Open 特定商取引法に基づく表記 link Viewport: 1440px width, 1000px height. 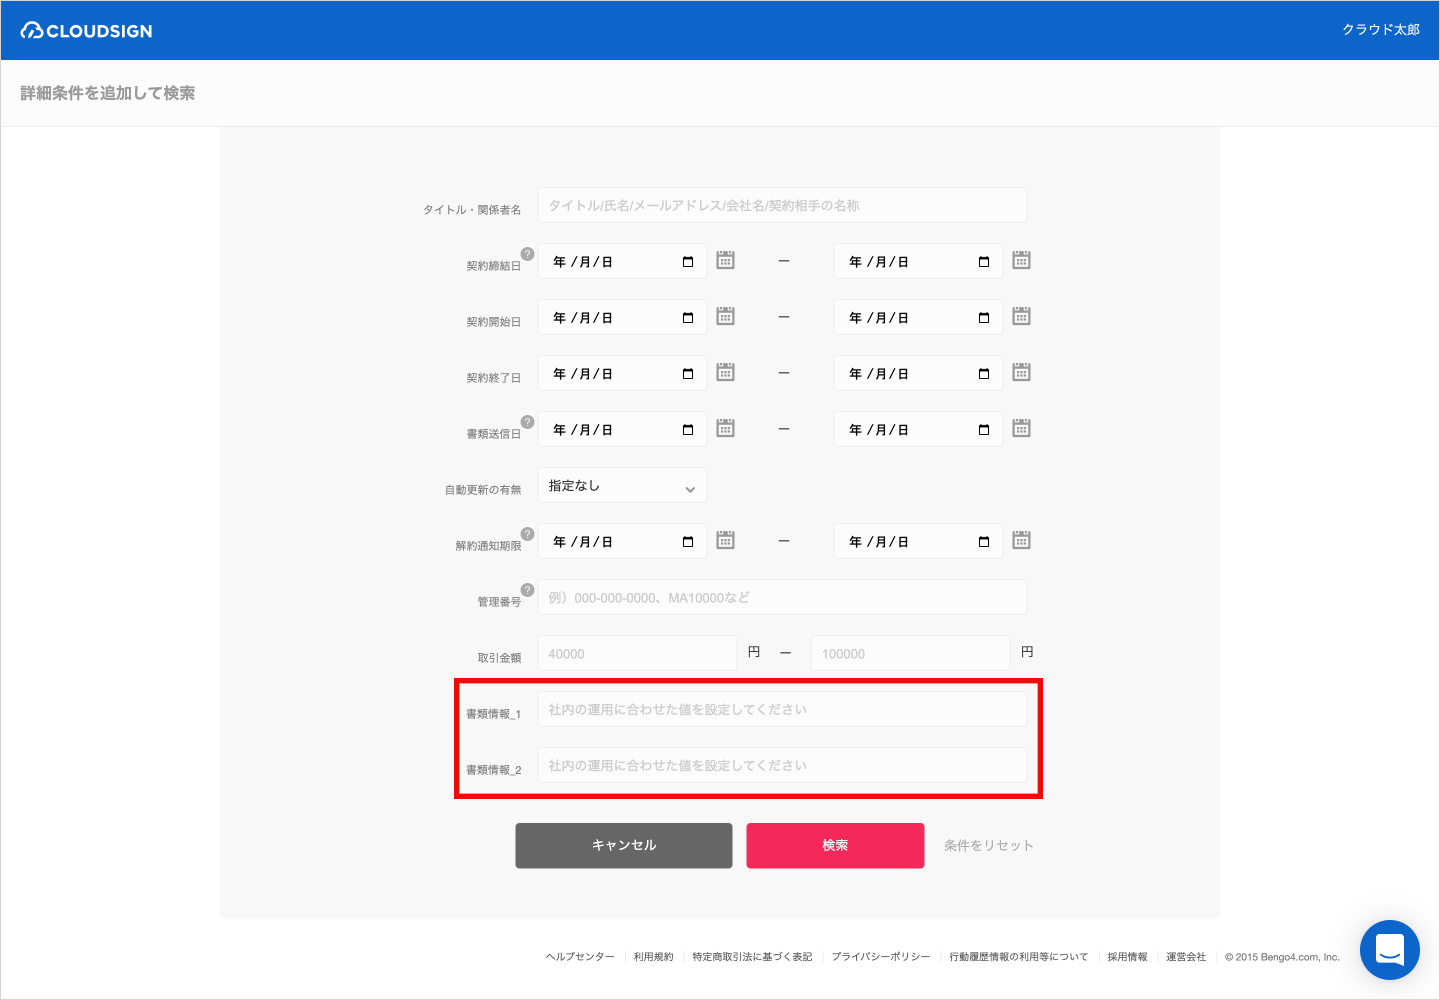click(752, 957)
